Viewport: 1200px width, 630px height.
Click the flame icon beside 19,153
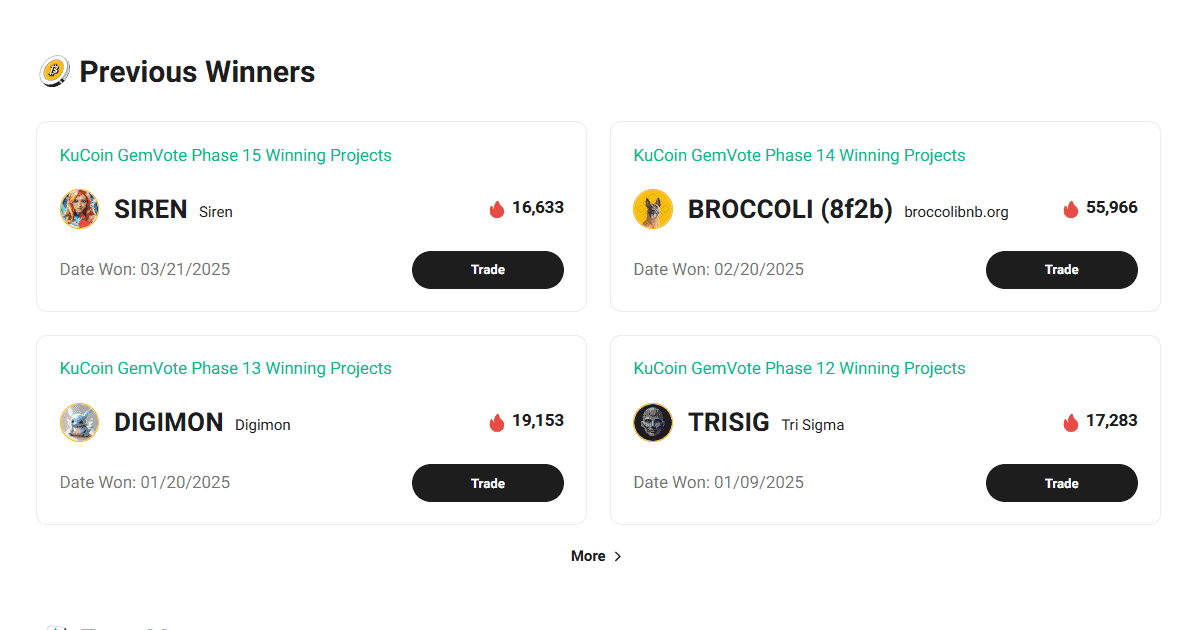click(x=497, y=422)
